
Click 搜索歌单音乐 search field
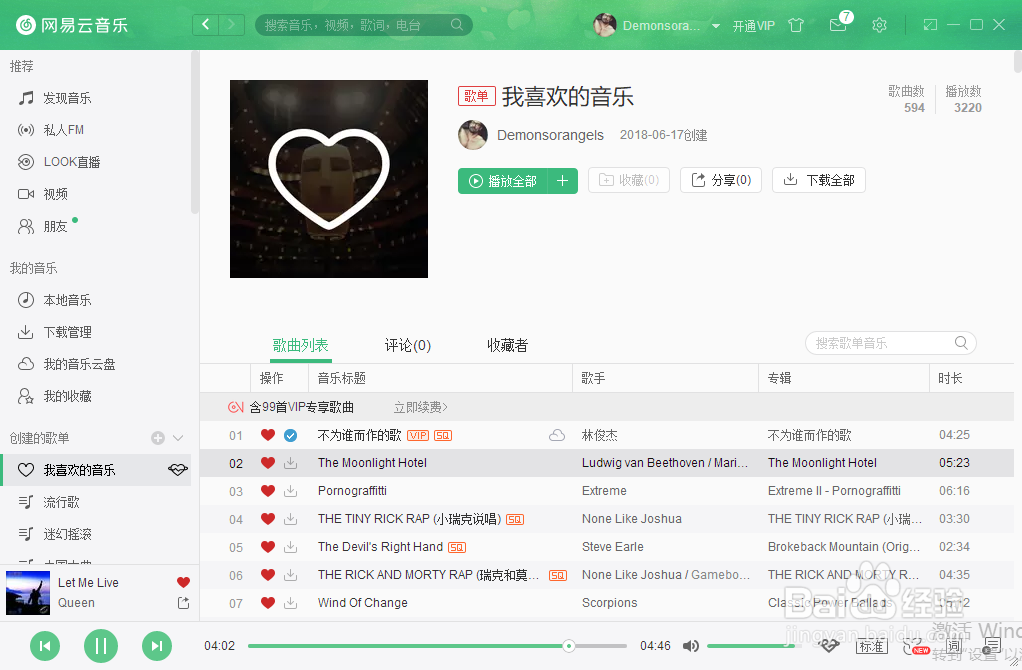coord(890,343)
